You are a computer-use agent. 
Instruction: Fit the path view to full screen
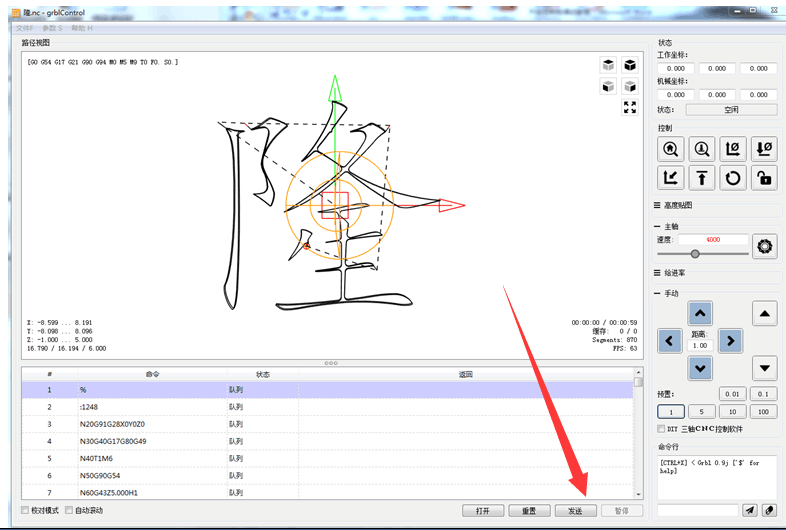coord(630,108)
